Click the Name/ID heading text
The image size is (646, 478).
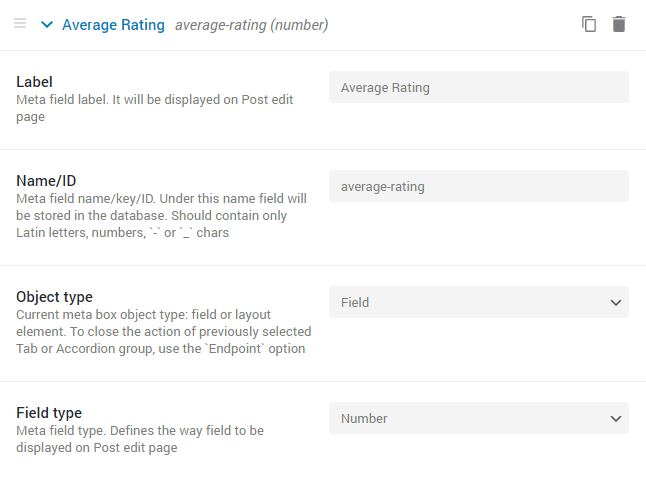click(46, 180)
